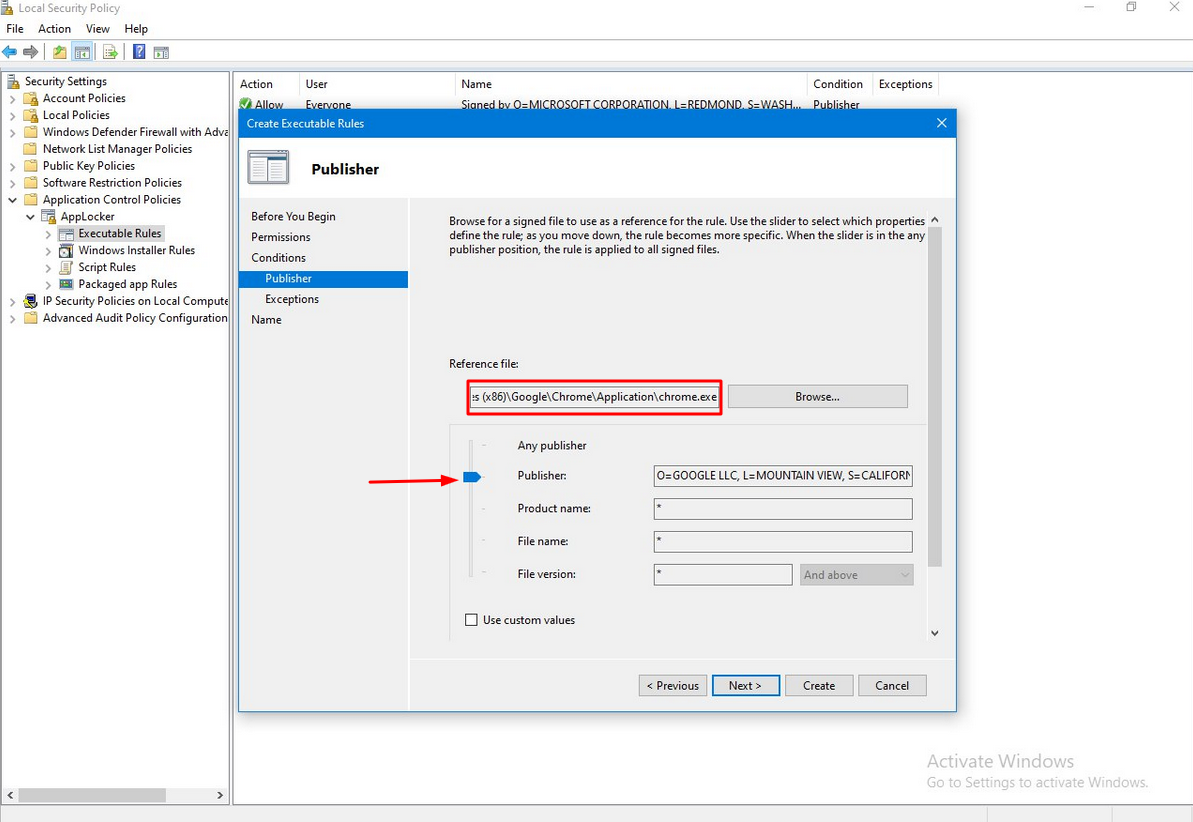This screenshot has height=822, width=1193.
Task: Enable the Use custom values checkbox
Action: tap(472, 620)
